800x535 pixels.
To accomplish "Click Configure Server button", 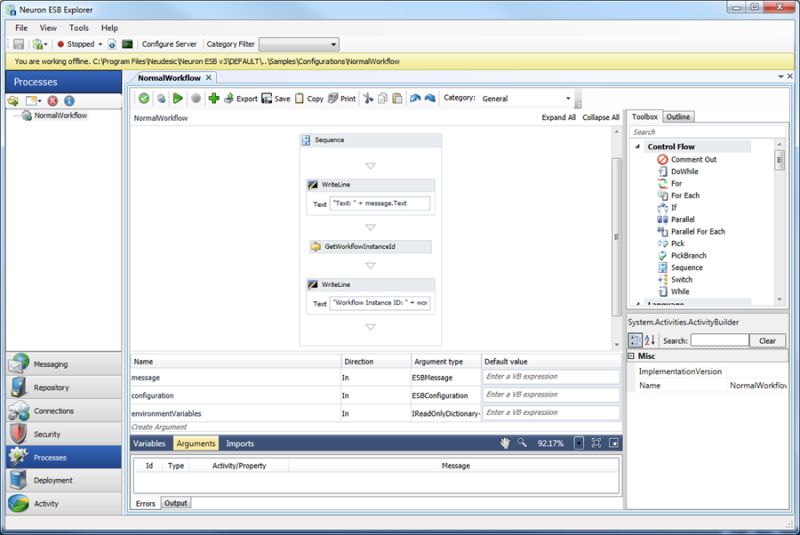I will 169,44.
